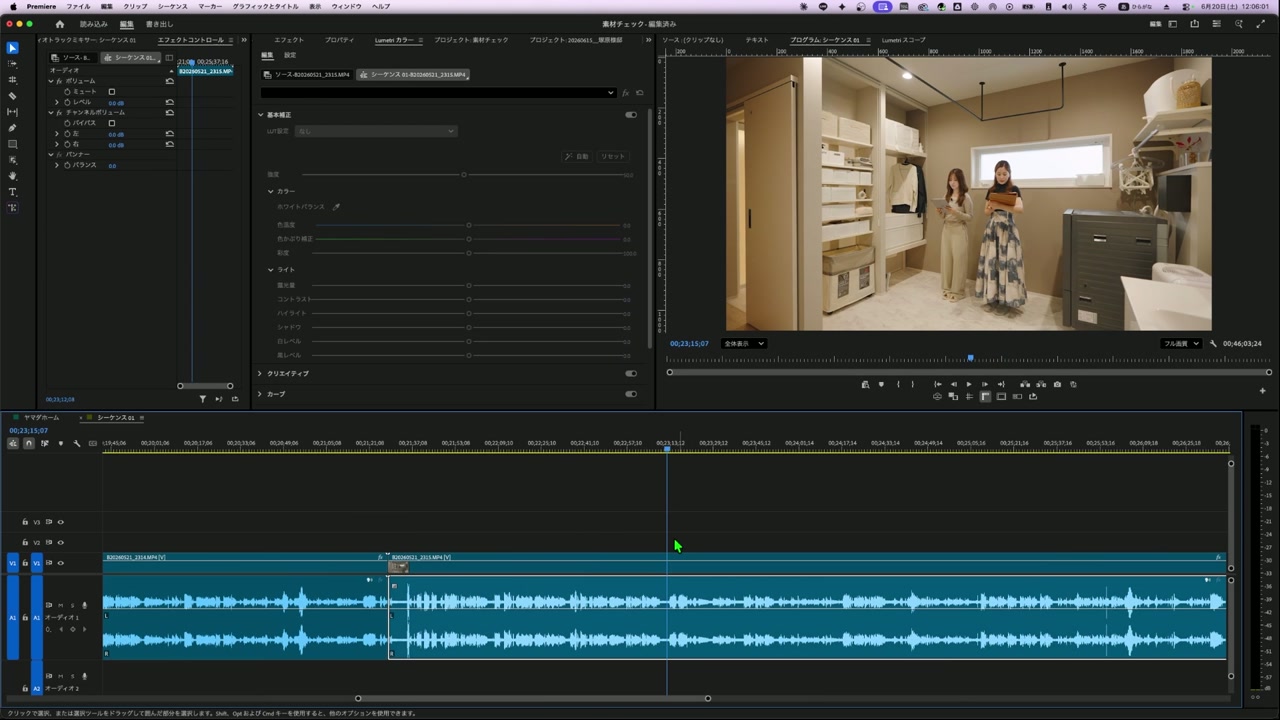The height and width of the screenshot is (720, 1280).
Task: Collapse the 基本補正 section
Action: click(x=261, y=115)
